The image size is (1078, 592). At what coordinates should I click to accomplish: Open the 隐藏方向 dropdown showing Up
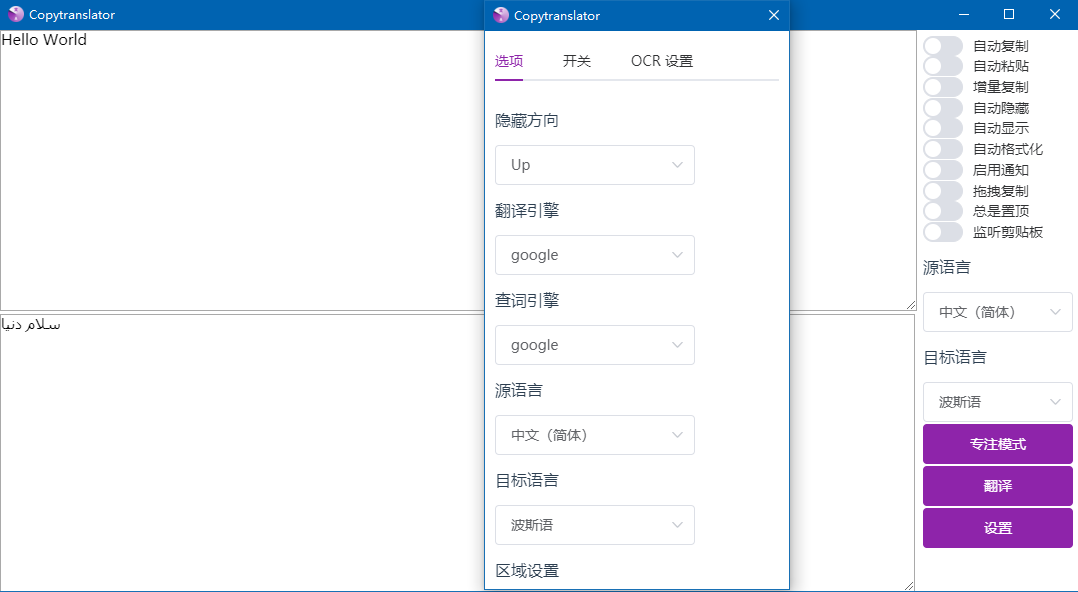click(594, 165)
